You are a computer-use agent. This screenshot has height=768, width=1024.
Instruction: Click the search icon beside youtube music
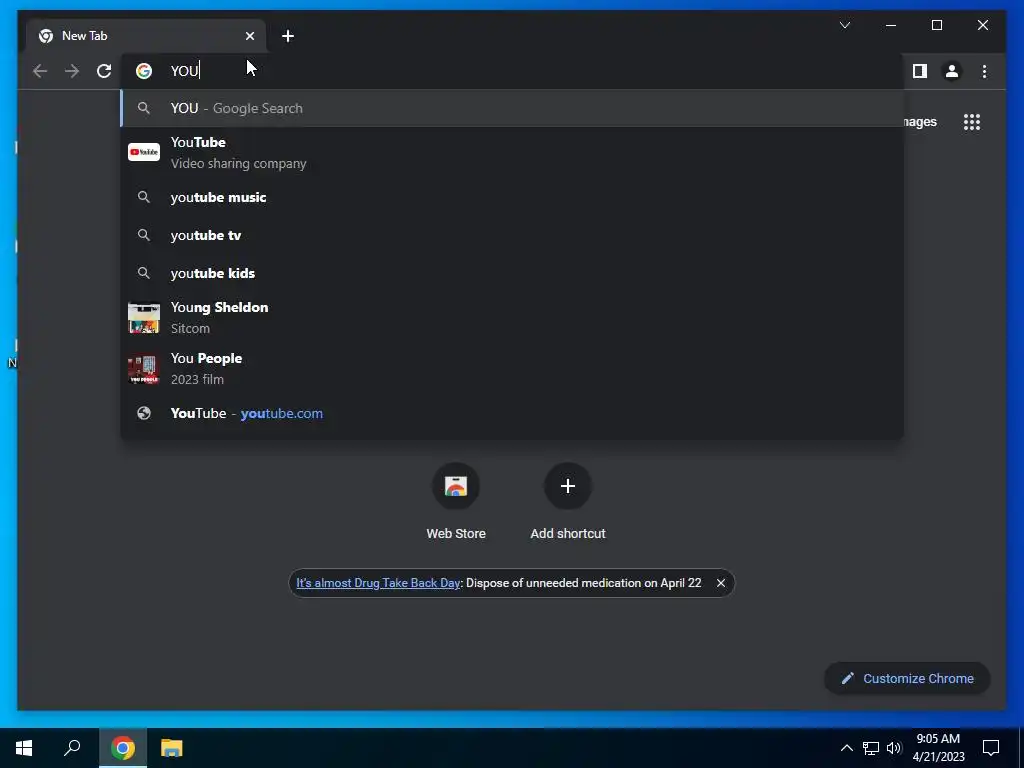pyautogui.click(x=144, y=197)
